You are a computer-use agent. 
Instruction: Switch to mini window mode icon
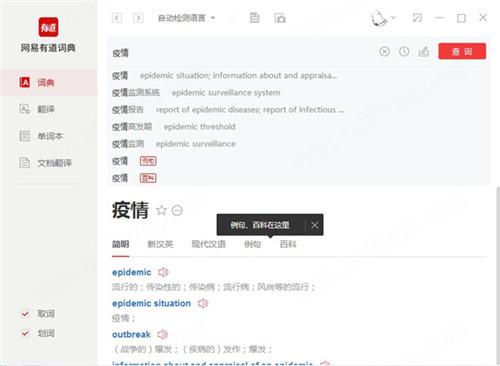tap(417, 18)
